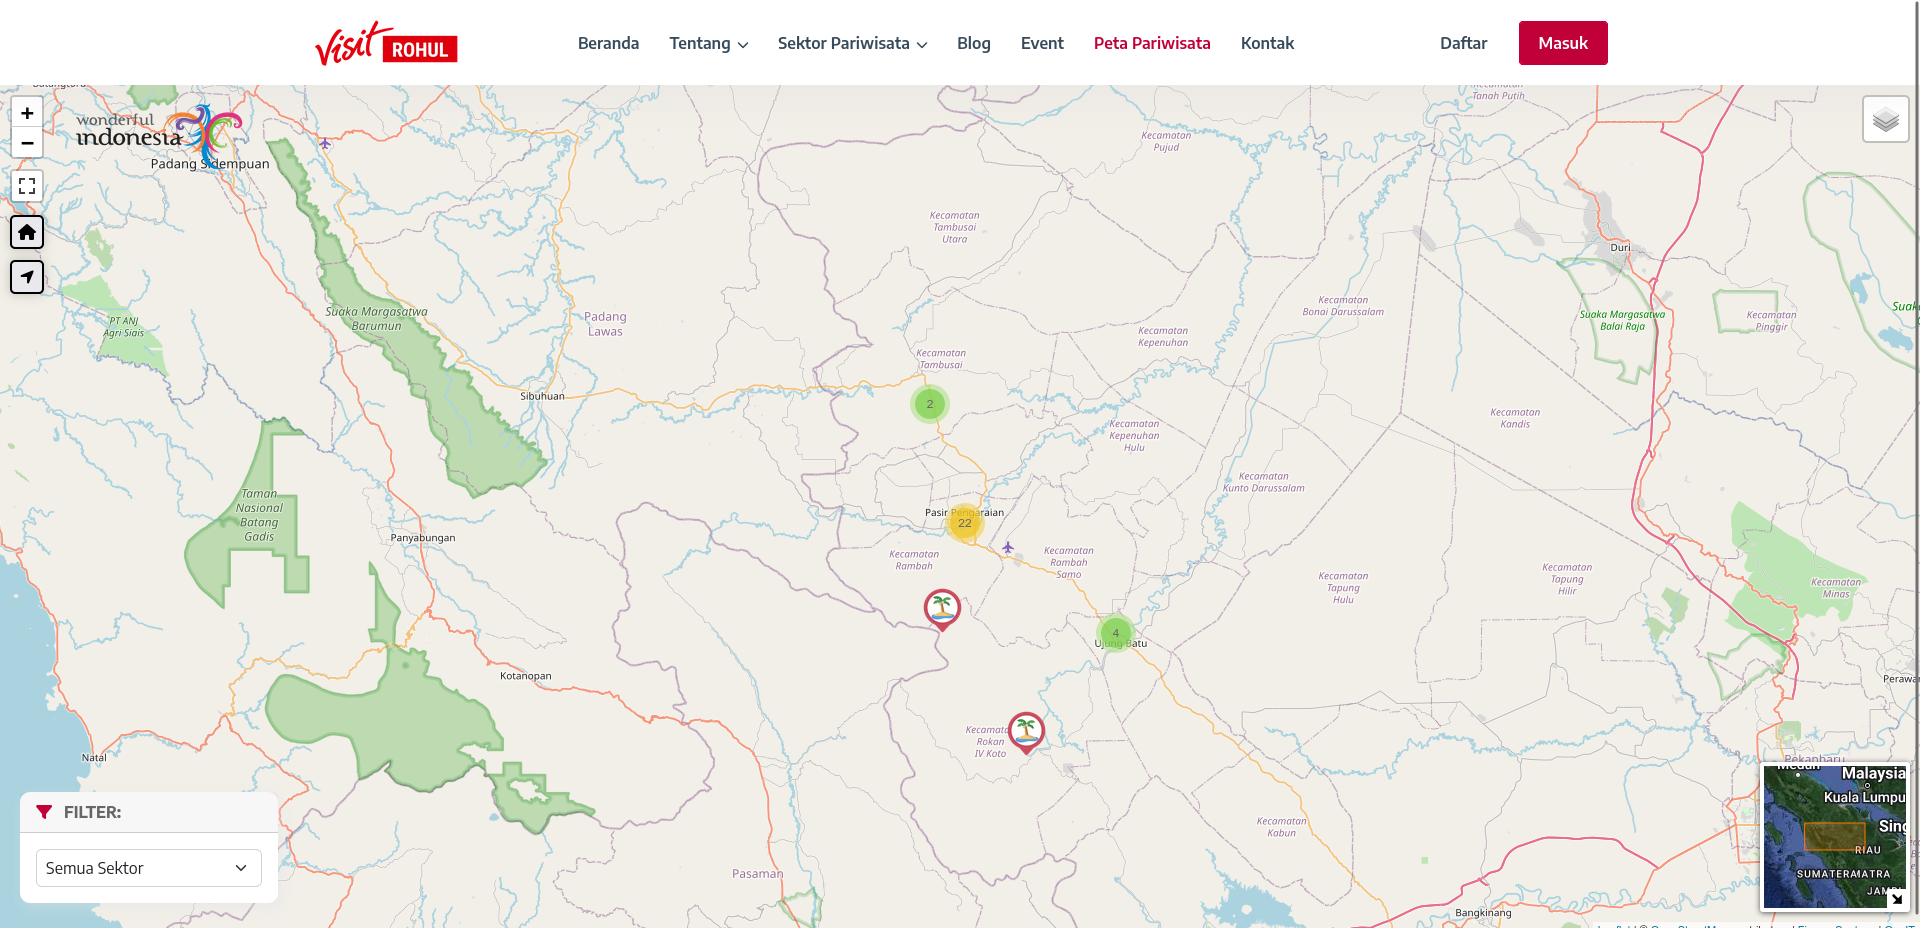This screenshot has height=928, width=1920.
Task: Open the Blog page
Action: tap(973, 43)
